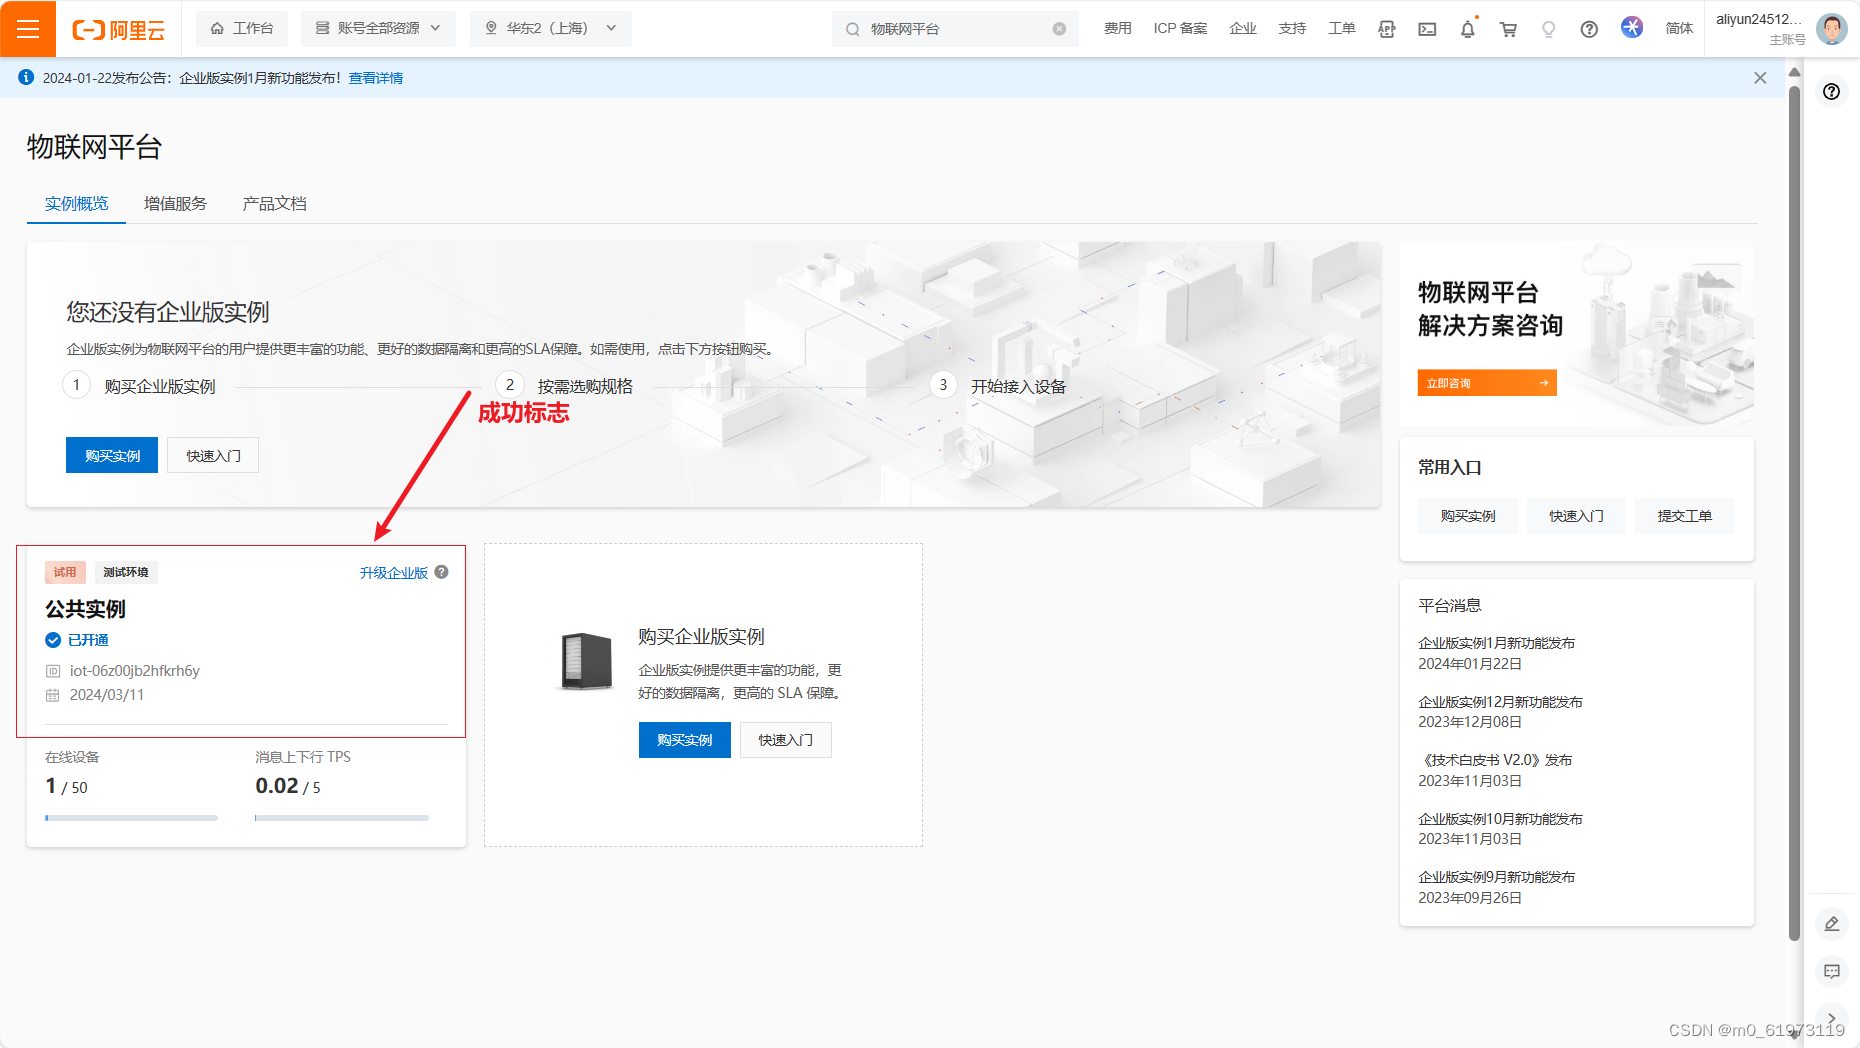
Task: Click the lightbulb tips icon
Action: [1548, 29]
